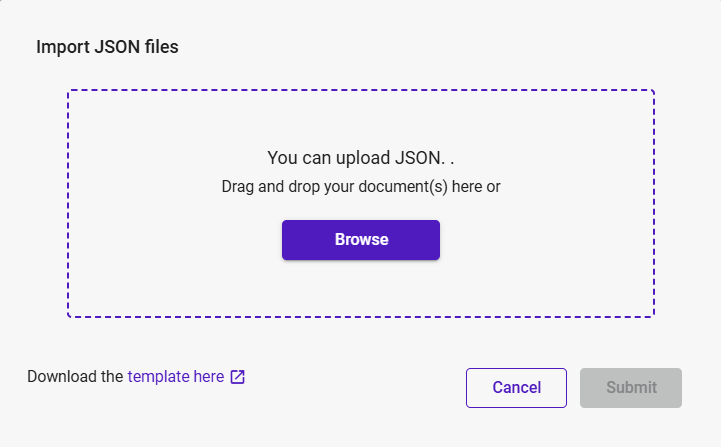Click the 'Download the' label text

pos(75,377)
